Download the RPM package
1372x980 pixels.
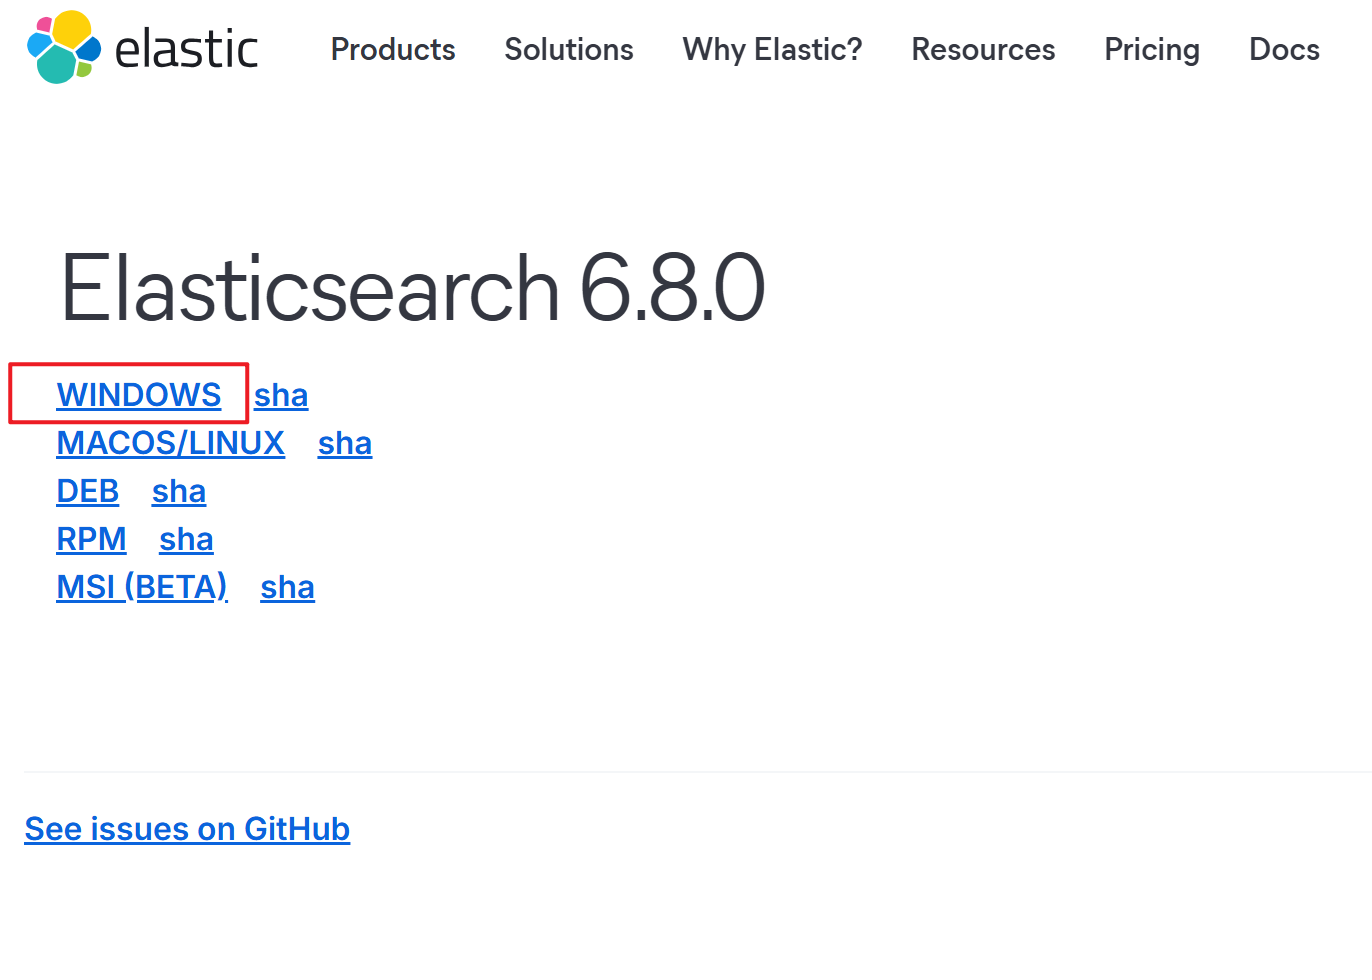(91, 539)
